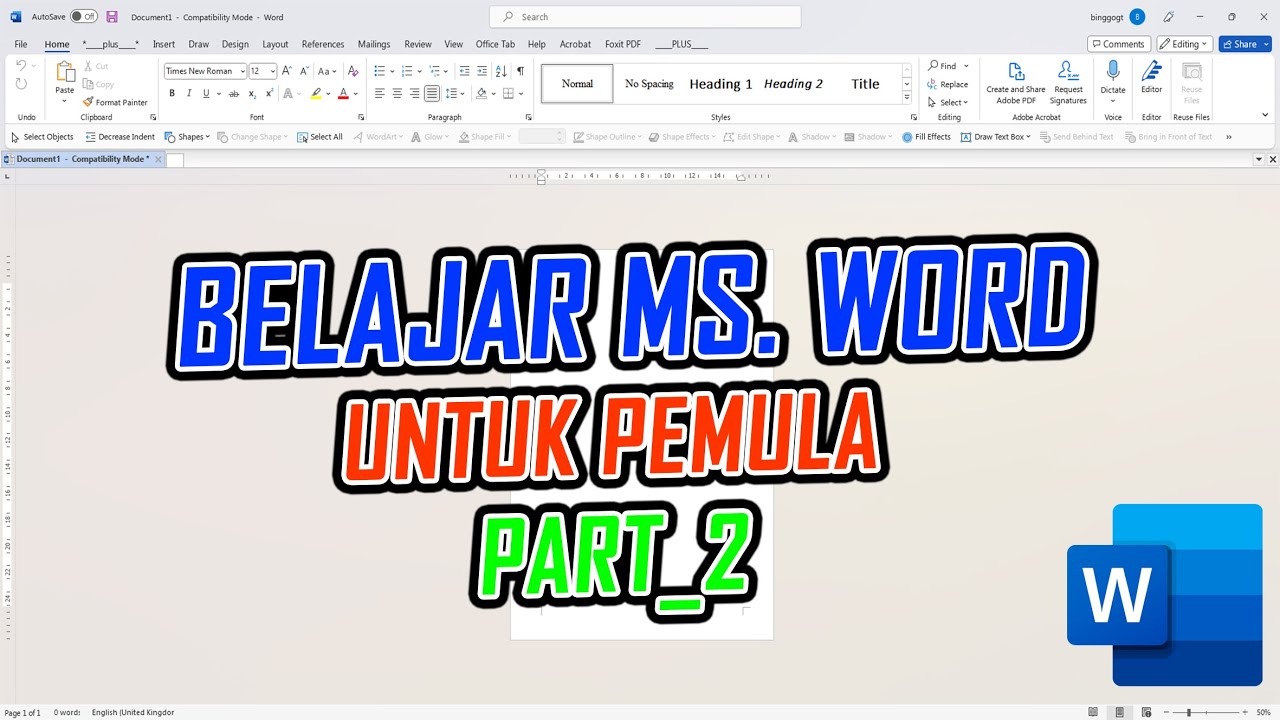
Task: Shrink font size with the smaller A icon
Action: click(304, 71)
